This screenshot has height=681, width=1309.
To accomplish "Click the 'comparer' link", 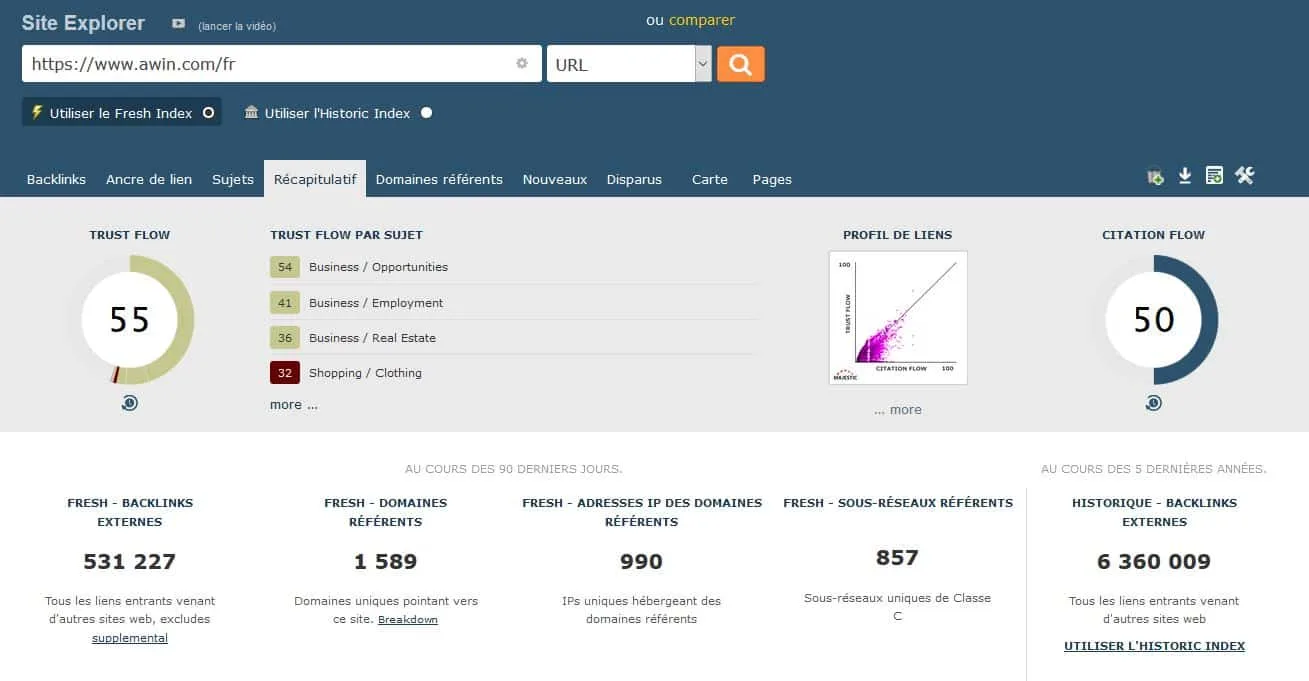I will [702, 20].
